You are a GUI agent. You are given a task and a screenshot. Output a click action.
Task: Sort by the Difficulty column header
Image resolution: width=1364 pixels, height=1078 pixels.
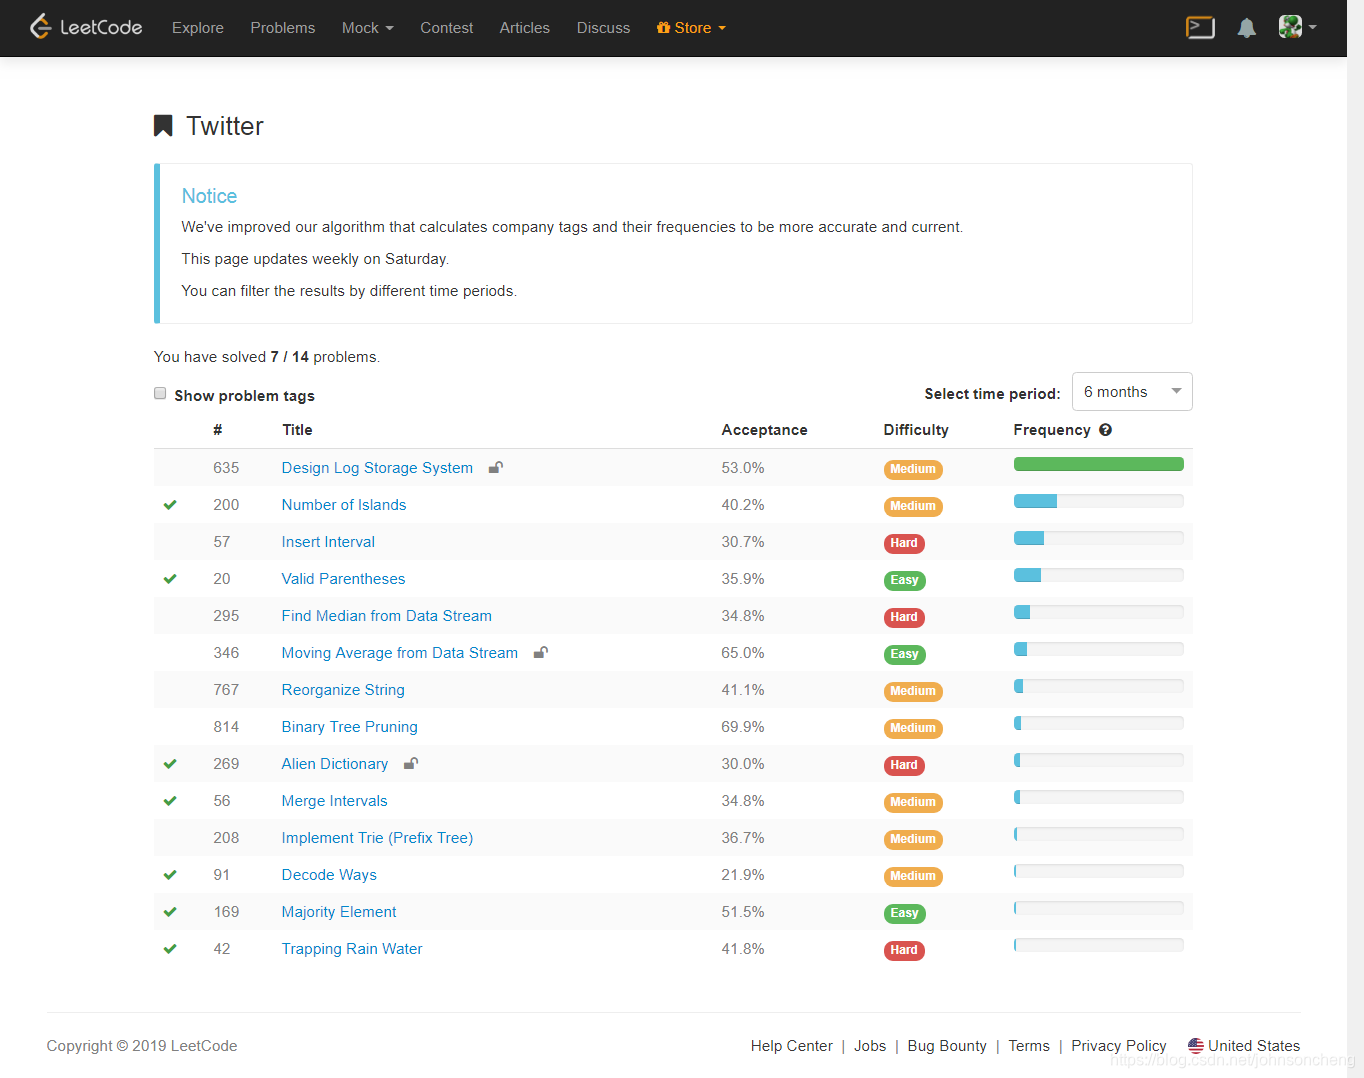[916, 430]
